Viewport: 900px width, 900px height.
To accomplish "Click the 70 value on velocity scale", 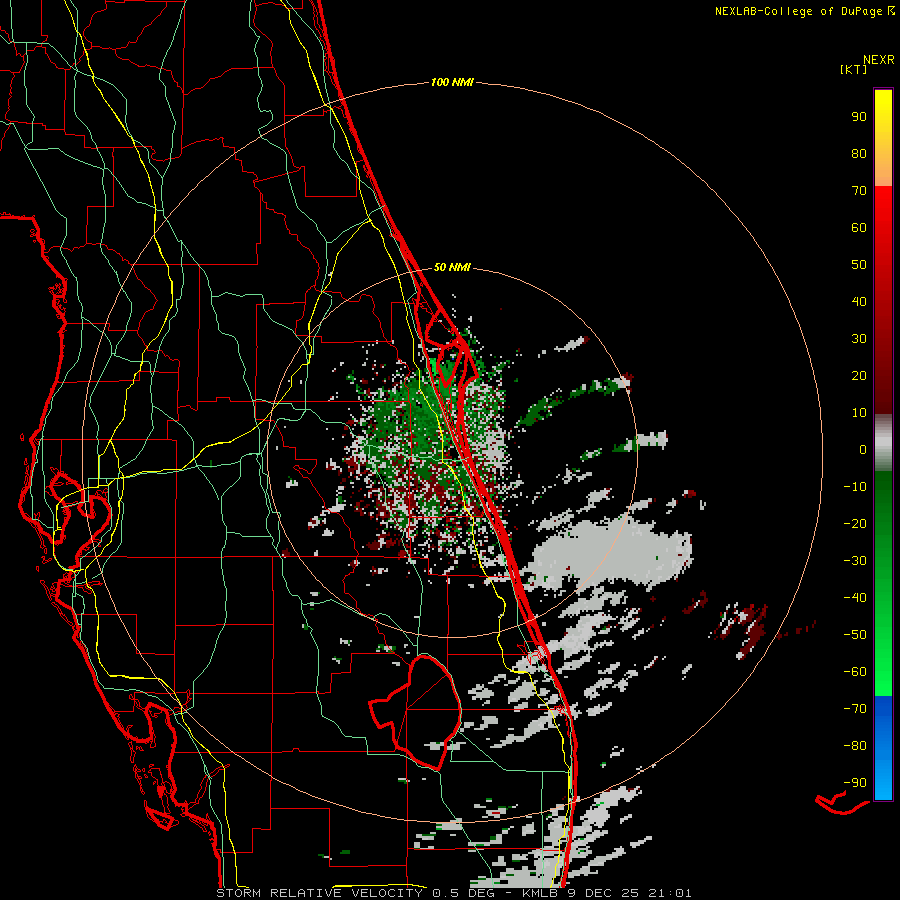I will pos(859,191).
